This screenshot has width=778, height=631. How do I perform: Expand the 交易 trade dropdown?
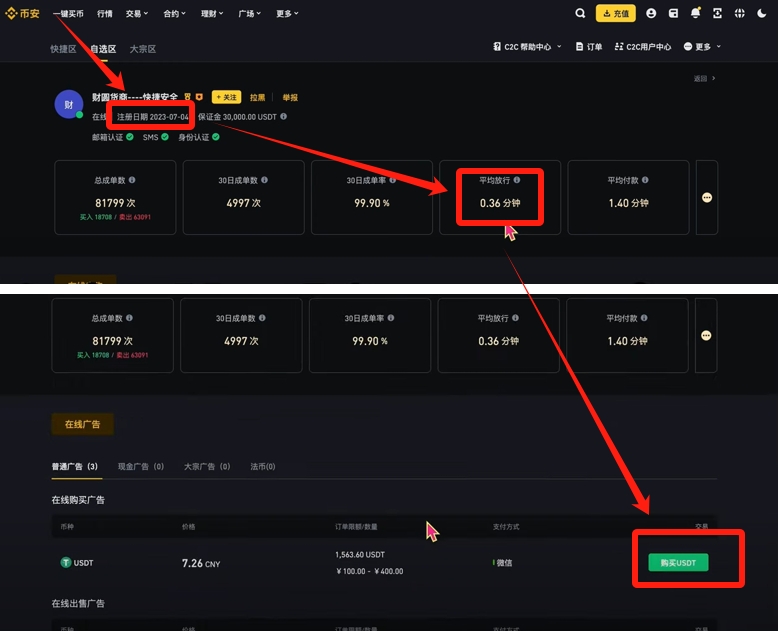point(136,13)
